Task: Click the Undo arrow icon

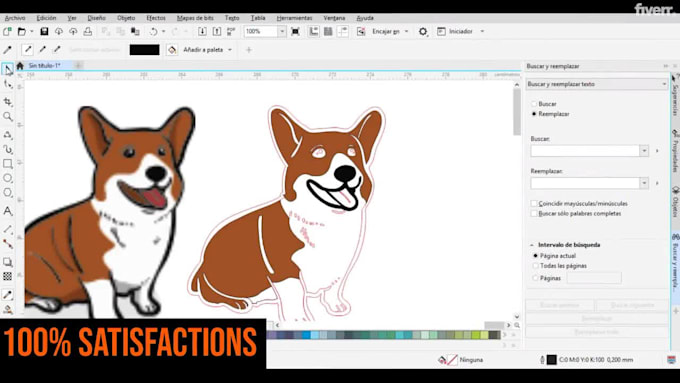Action: point(154,31)
